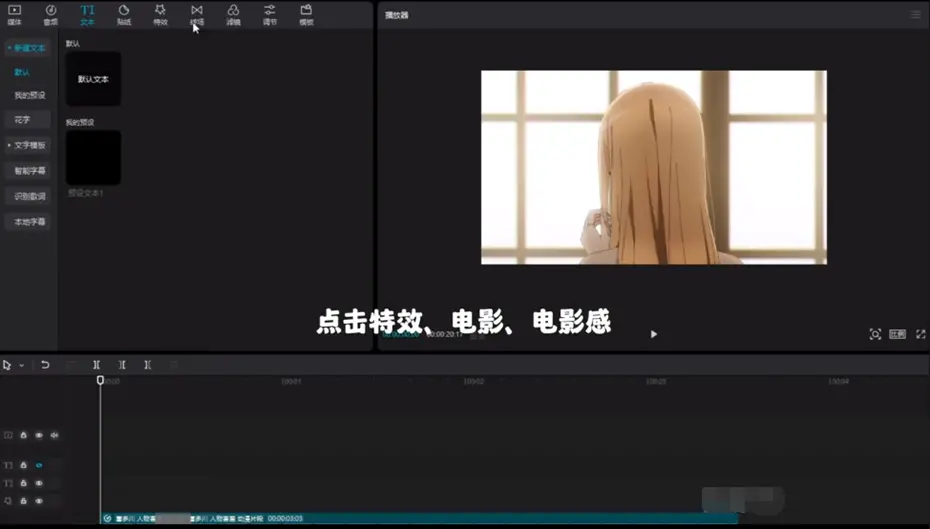Open the 转场 transitions panel
930x529 pixels.
(x=197, y=15)
